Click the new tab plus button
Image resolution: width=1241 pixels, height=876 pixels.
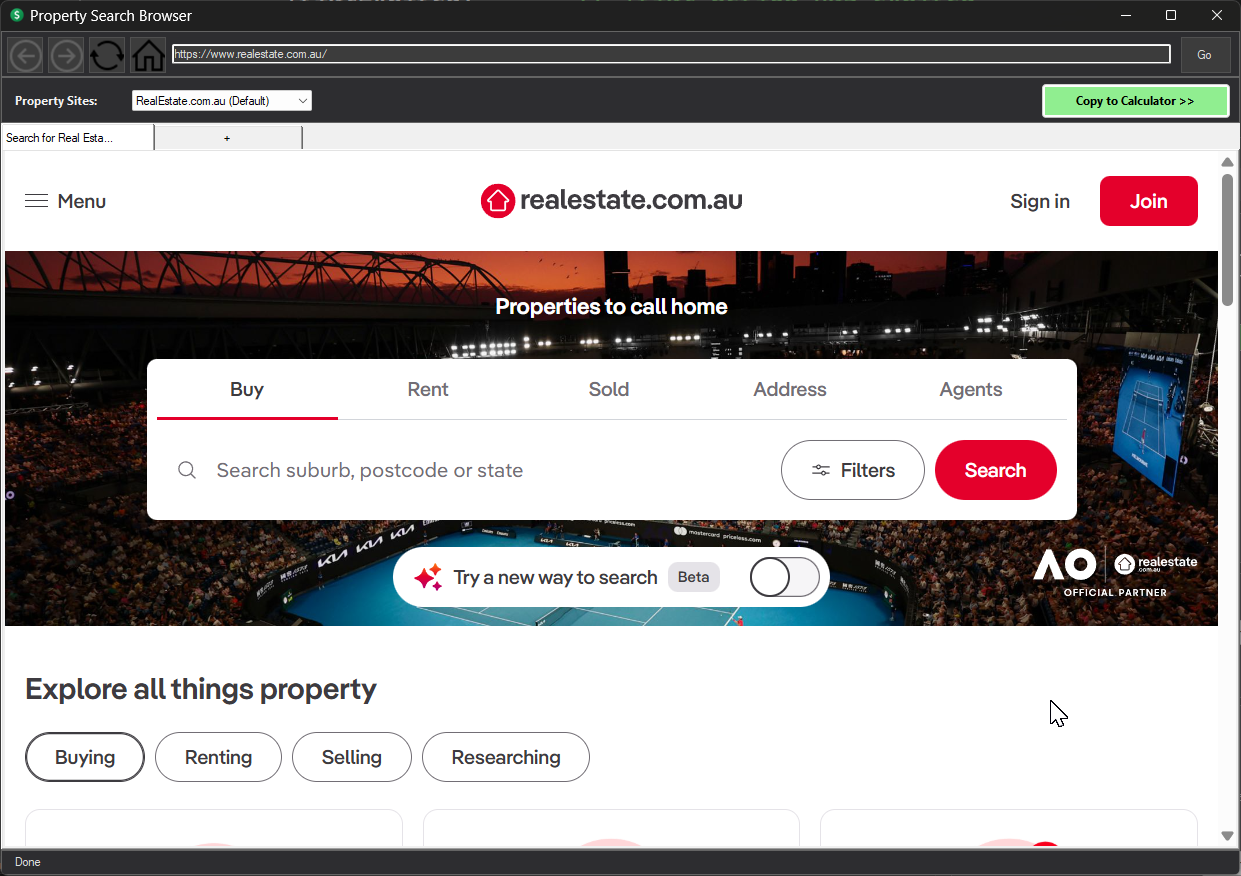point(227,137)
